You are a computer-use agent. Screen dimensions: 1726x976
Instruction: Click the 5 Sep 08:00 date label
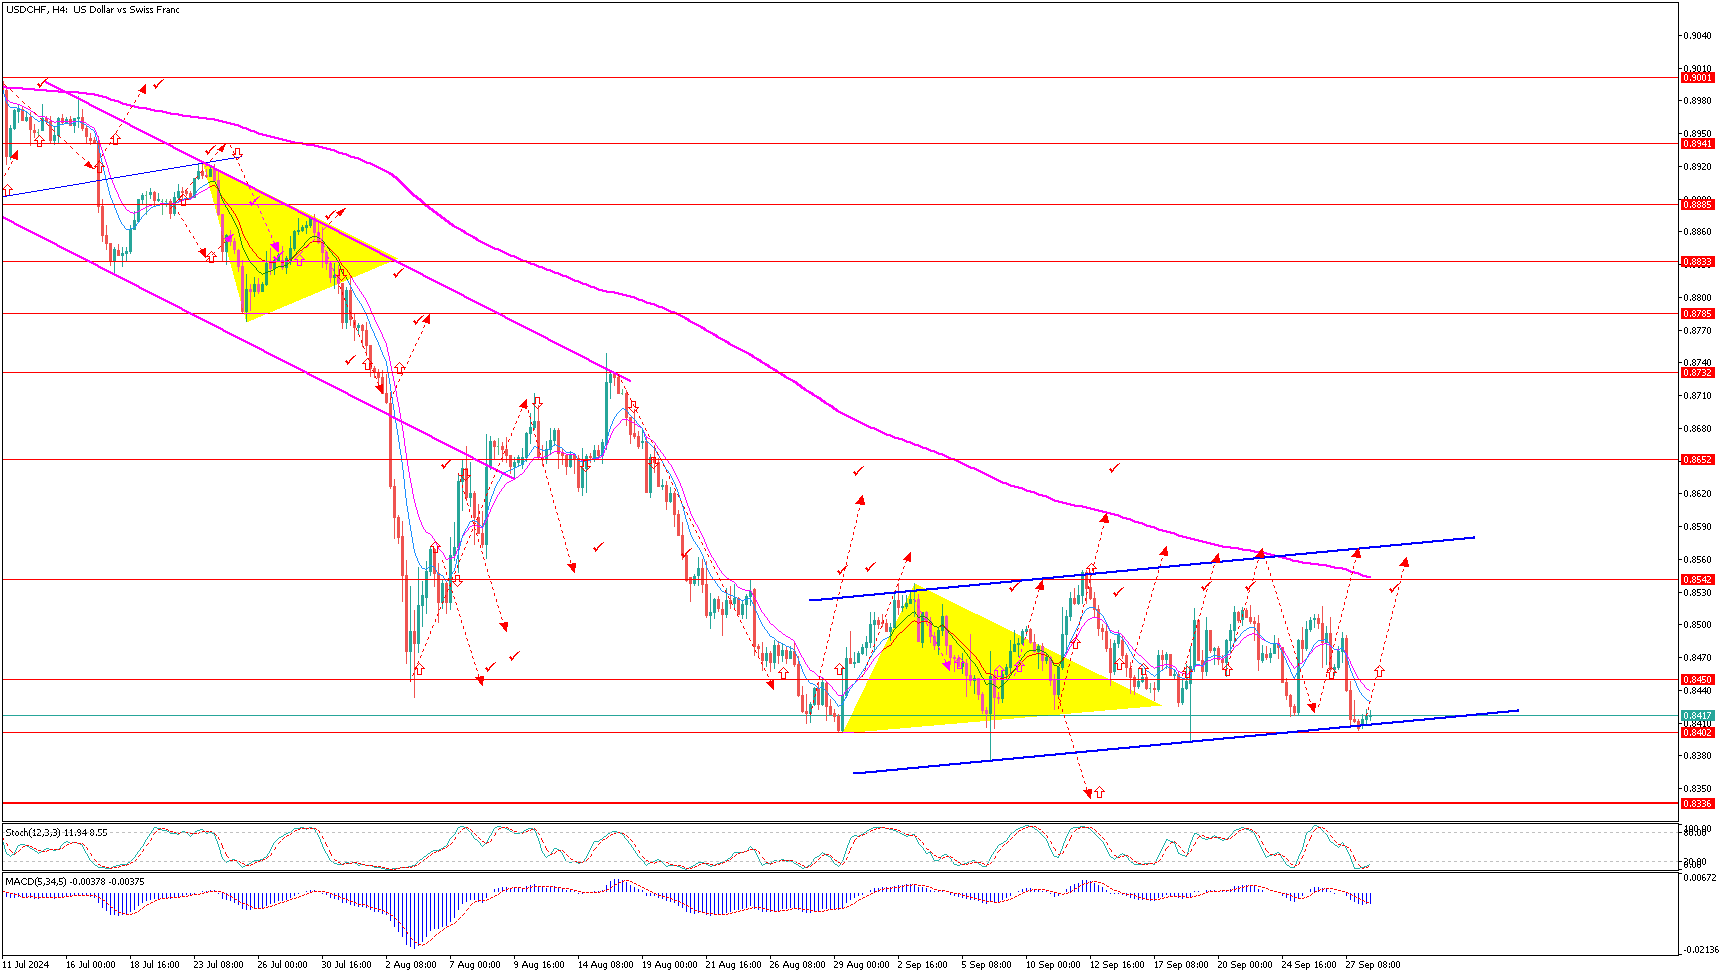(986, 965)
